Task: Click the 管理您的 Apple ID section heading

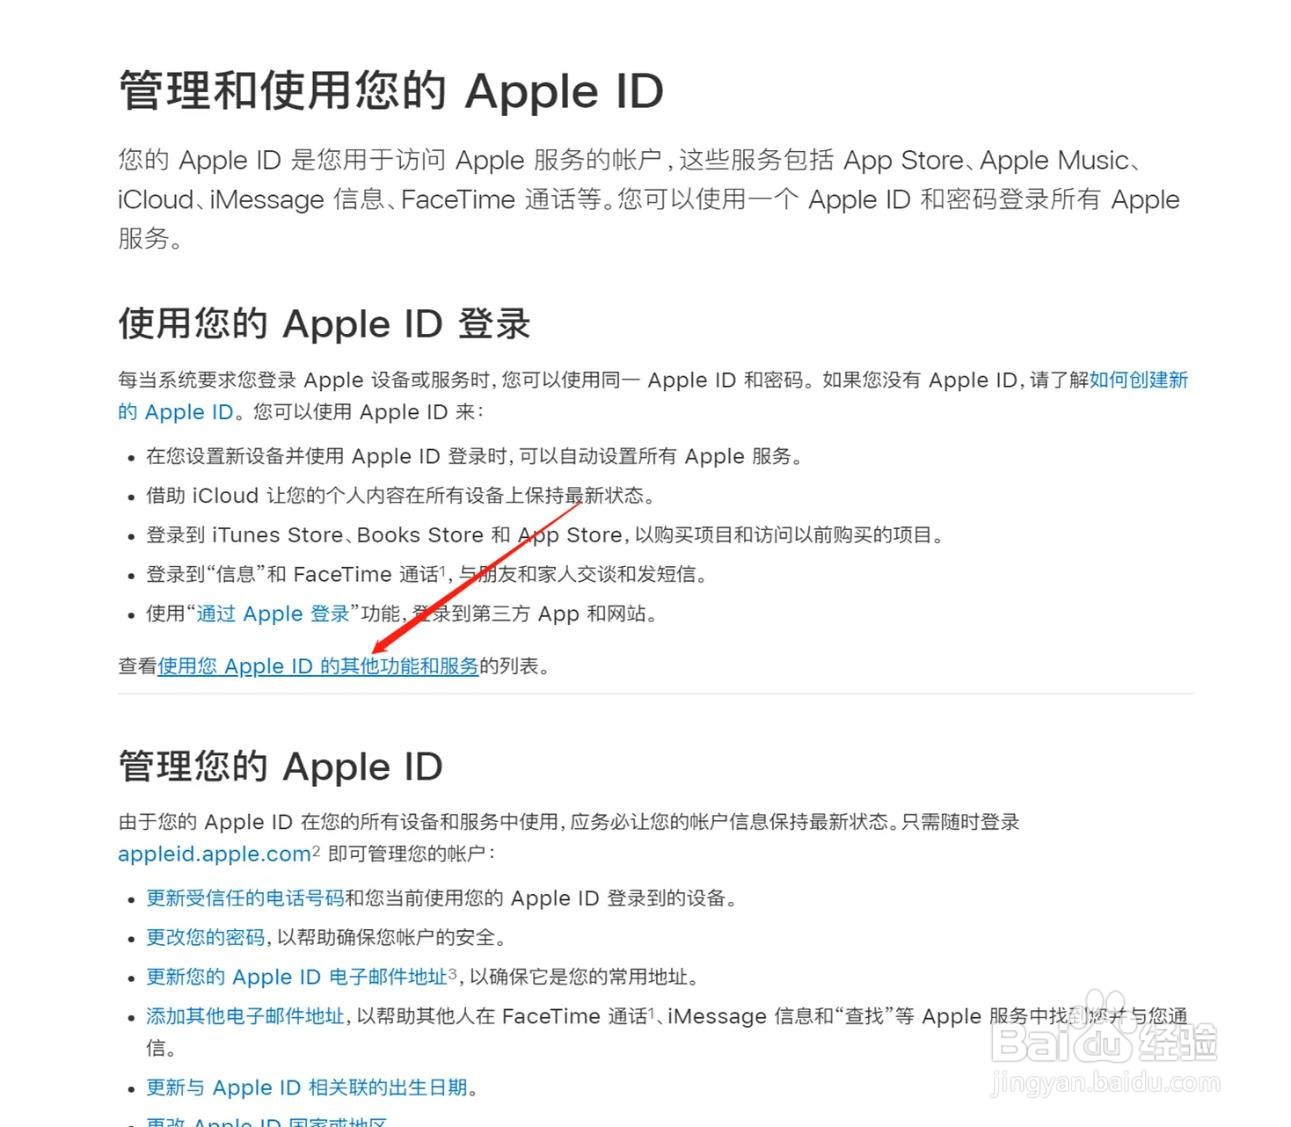Action: click(x=280, y=767)
